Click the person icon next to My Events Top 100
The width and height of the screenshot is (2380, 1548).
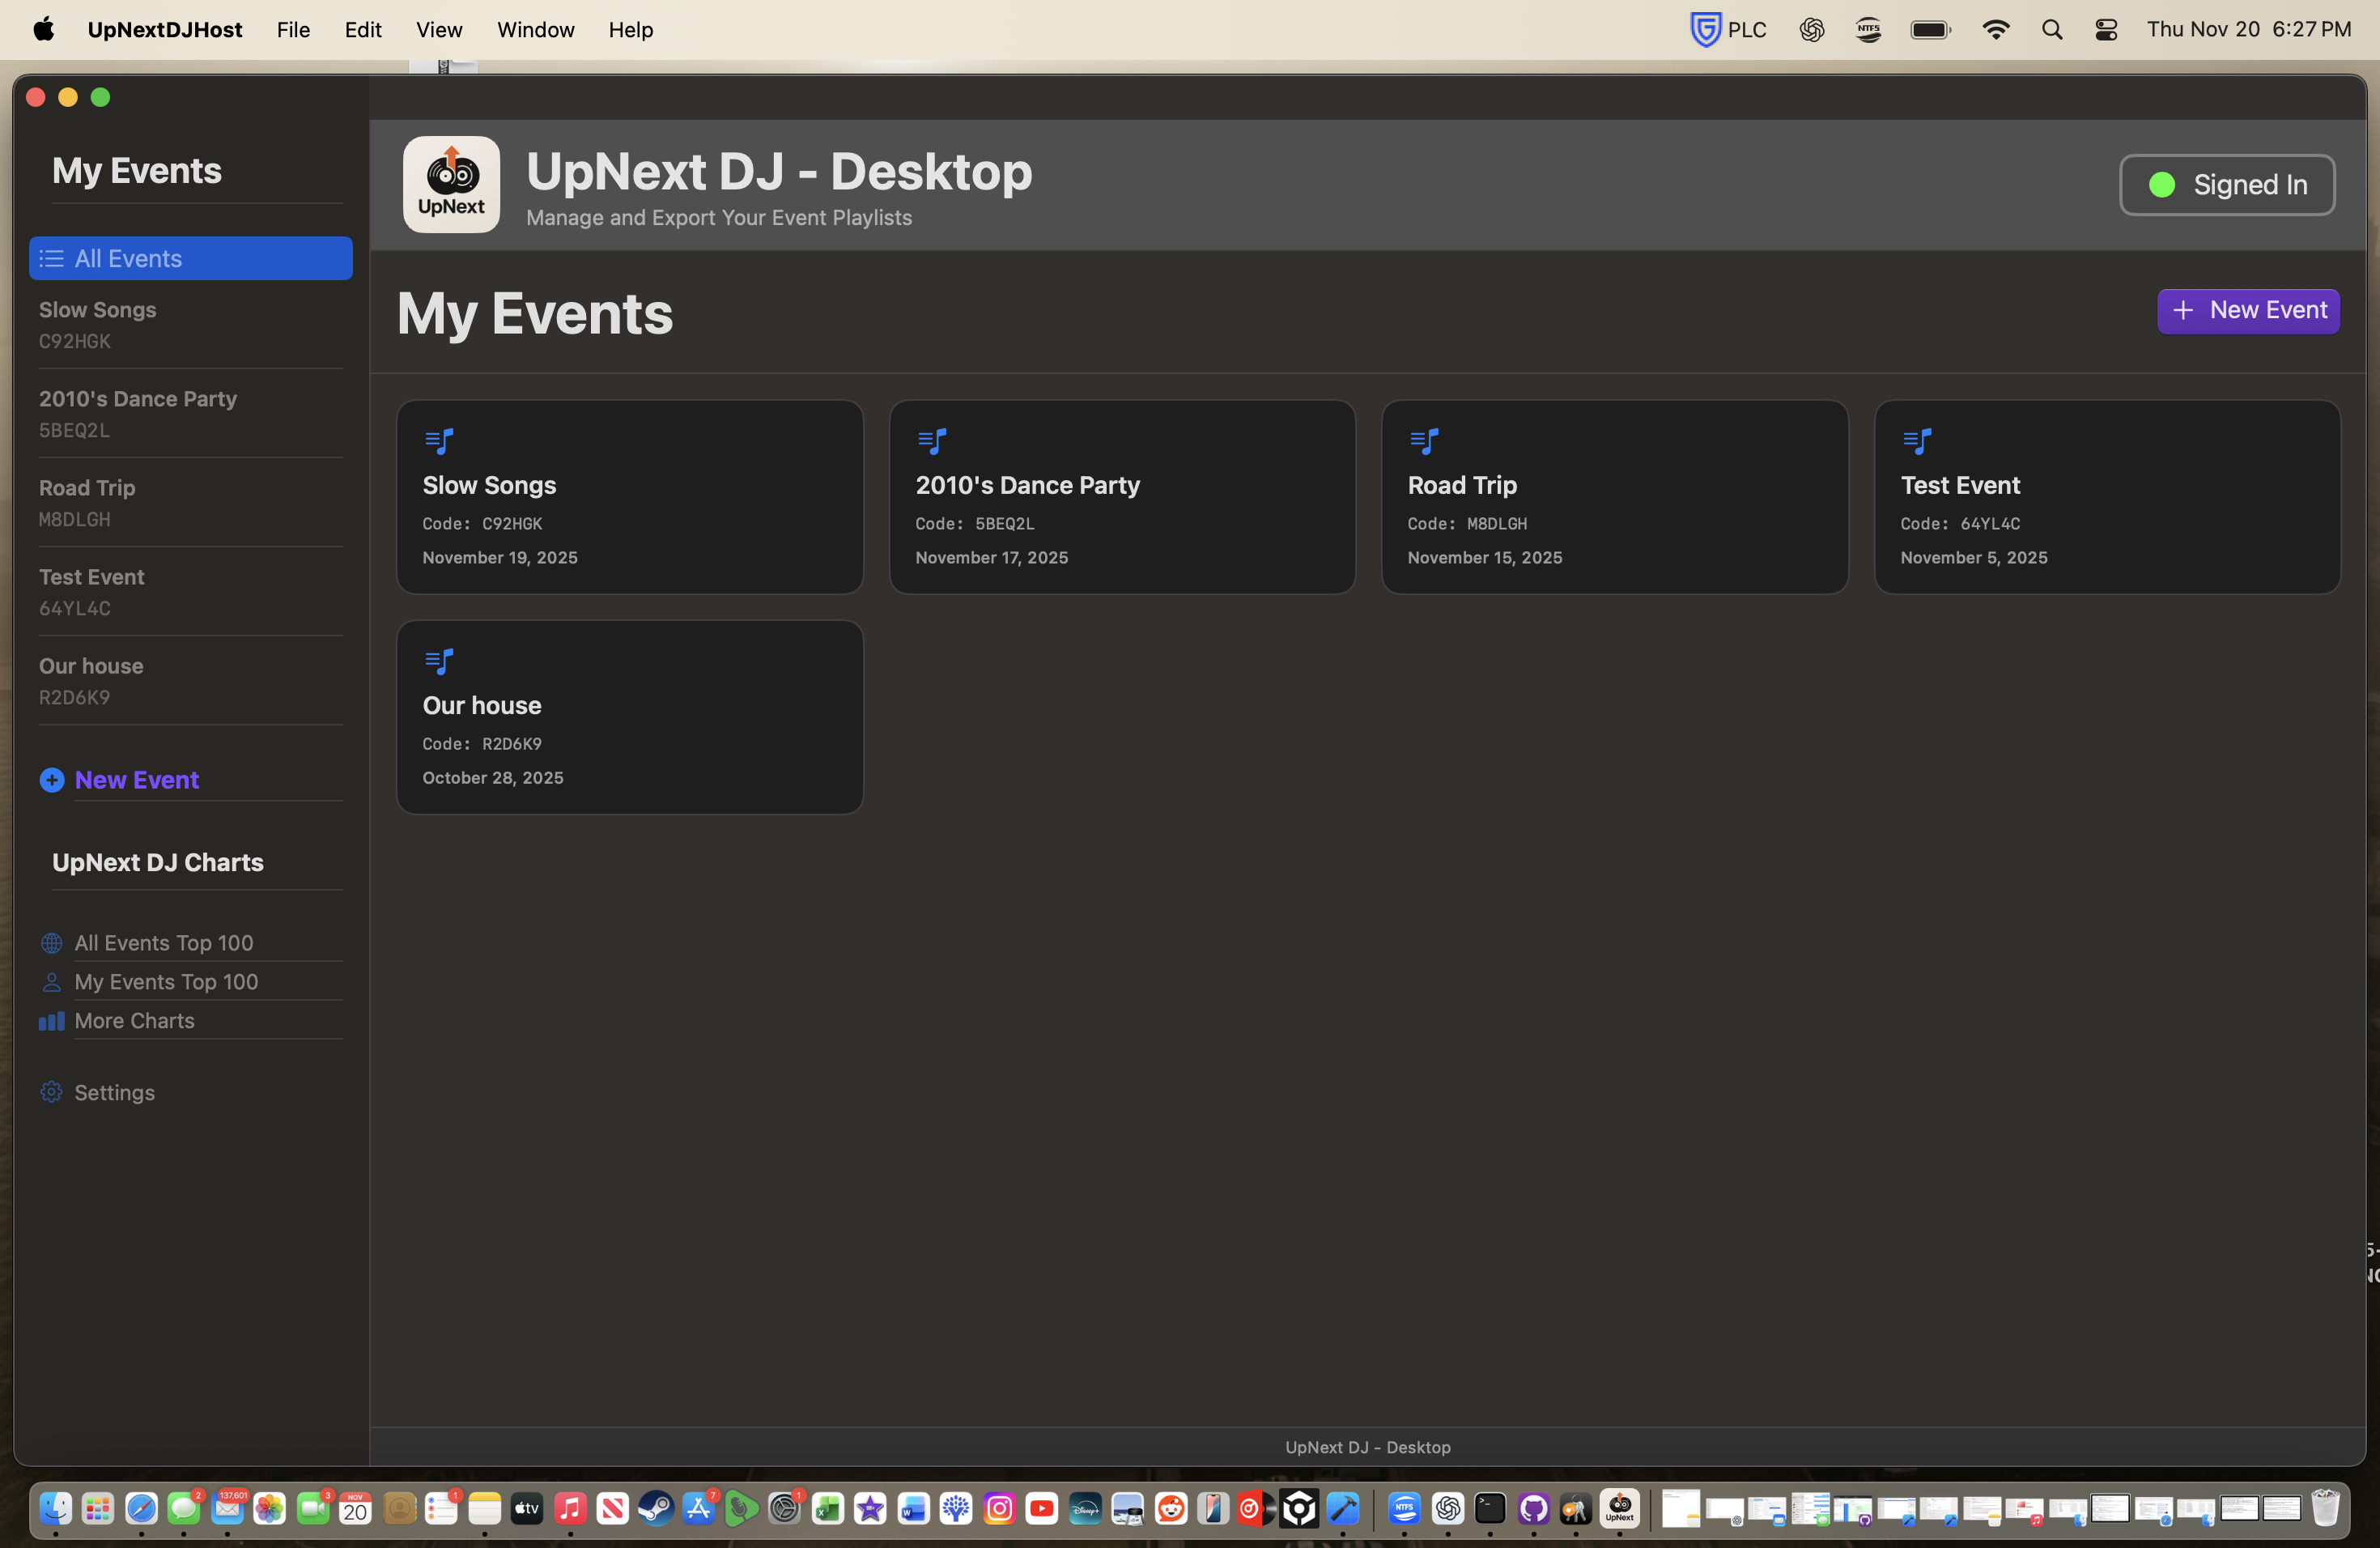(51, 982)
